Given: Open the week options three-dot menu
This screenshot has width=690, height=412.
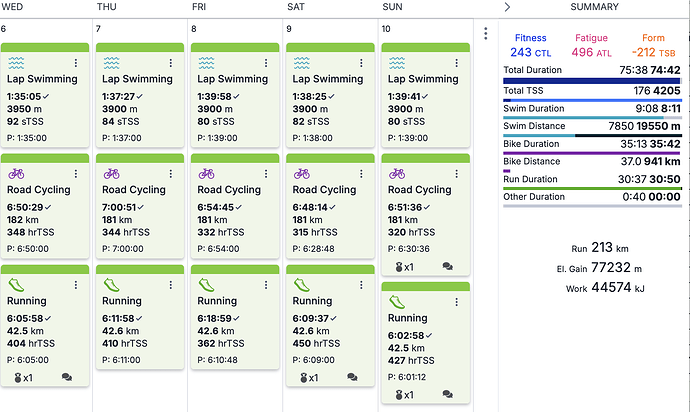Looking at the screenshot, I should [485, 33].
